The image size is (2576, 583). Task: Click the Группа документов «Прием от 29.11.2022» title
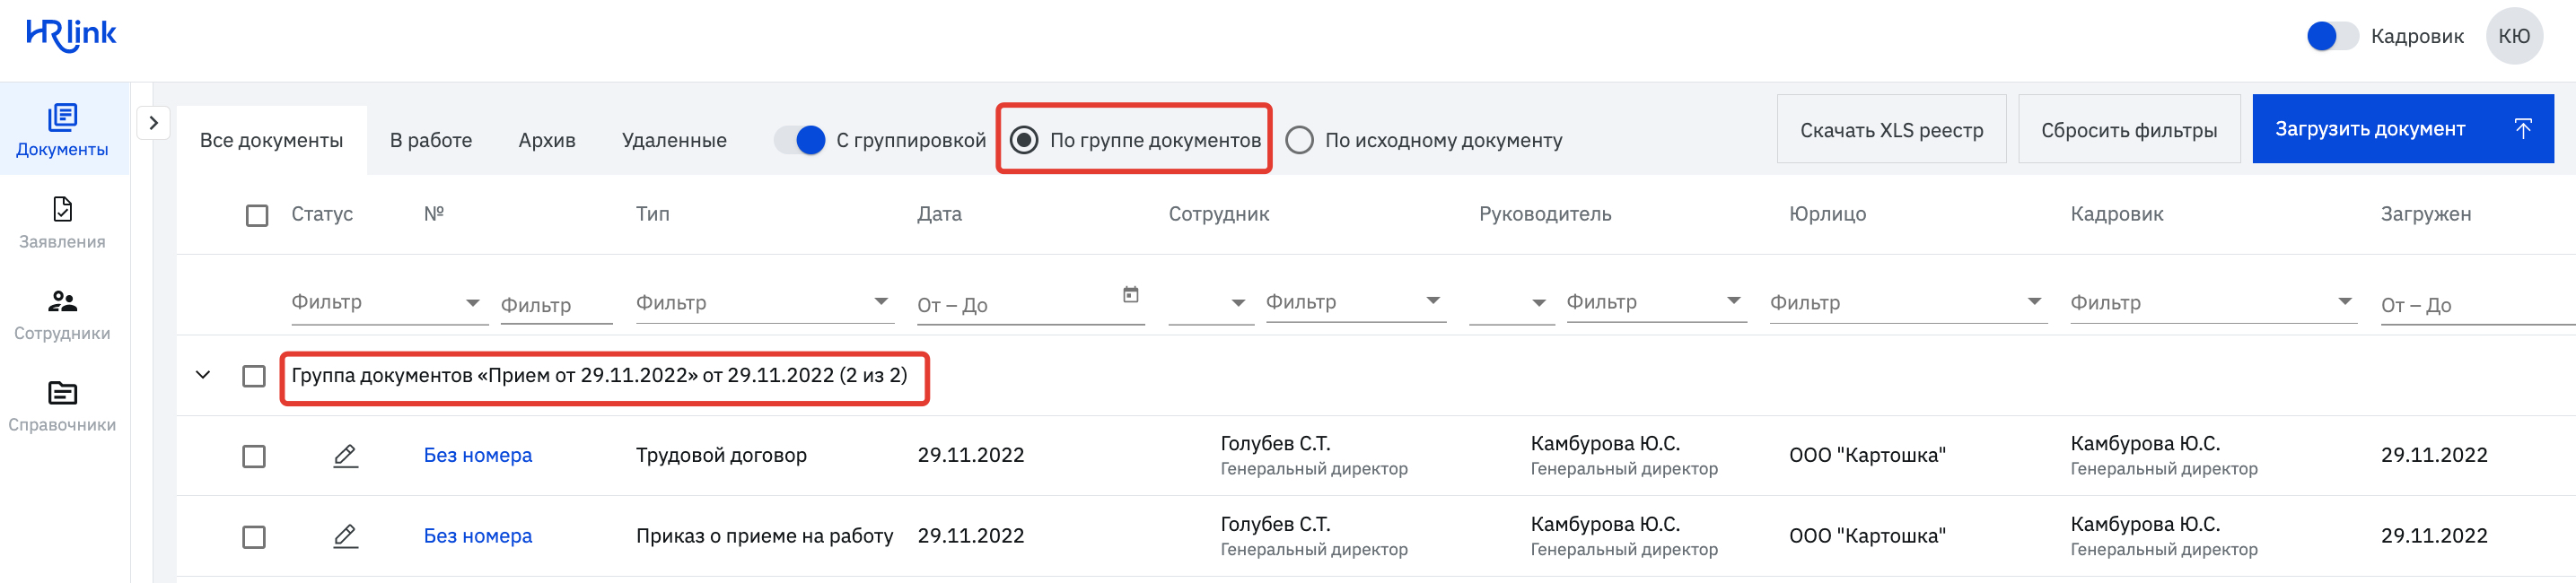click(600, 375)
